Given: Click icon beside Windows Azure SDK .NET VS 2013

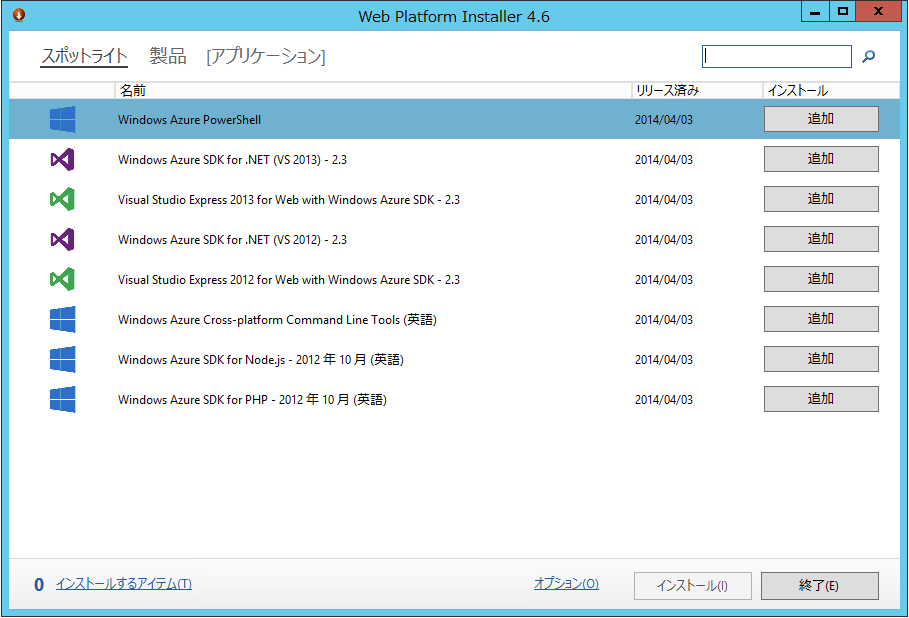Looking at the screenshot, I should 63,159.
